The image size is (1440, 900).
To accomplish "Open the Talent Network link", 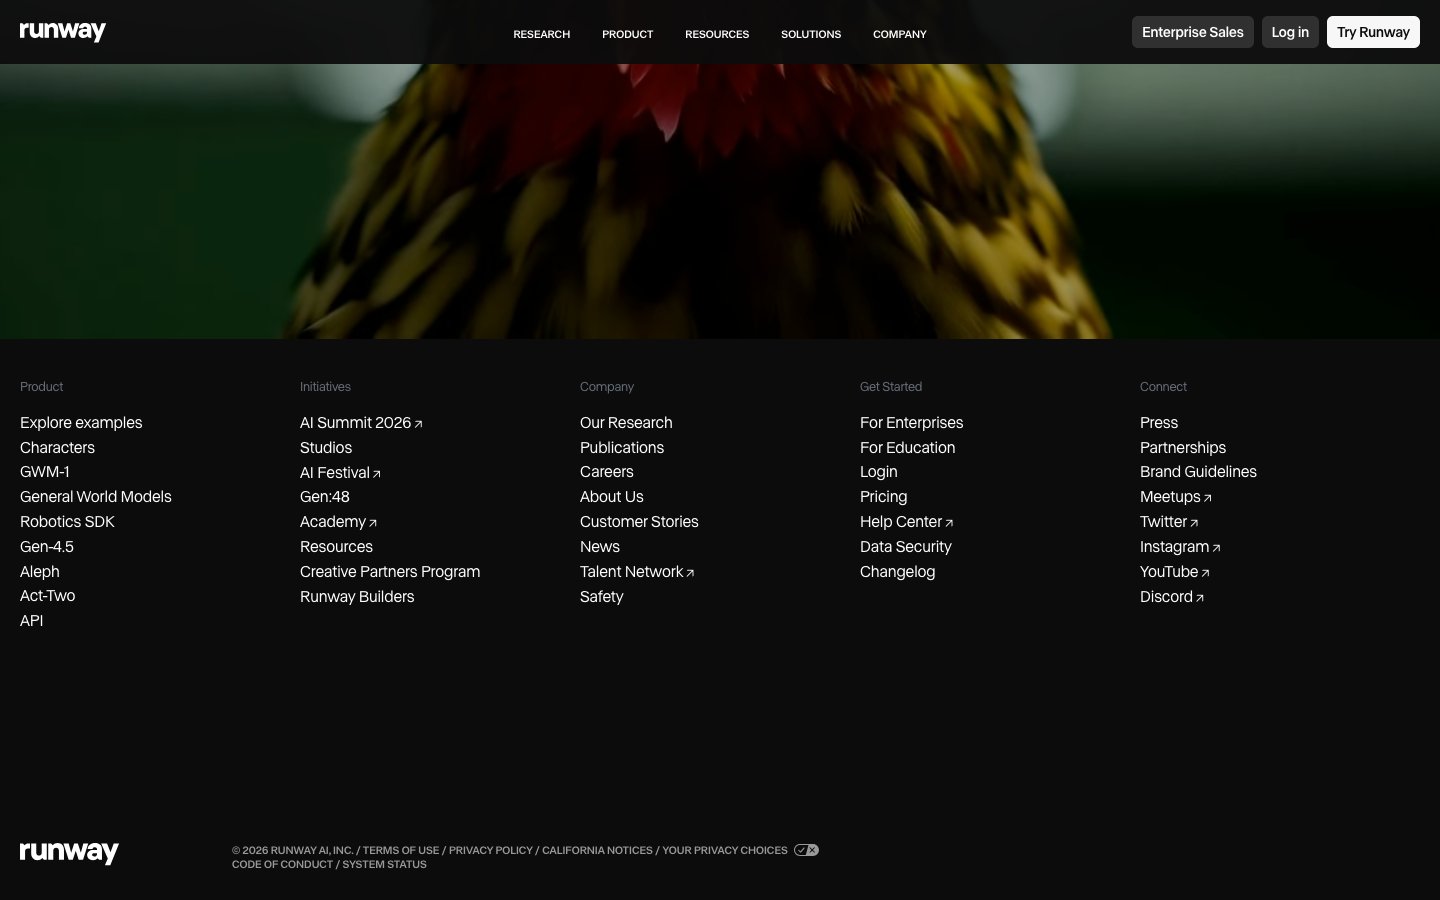I will [x=636, y=572].
